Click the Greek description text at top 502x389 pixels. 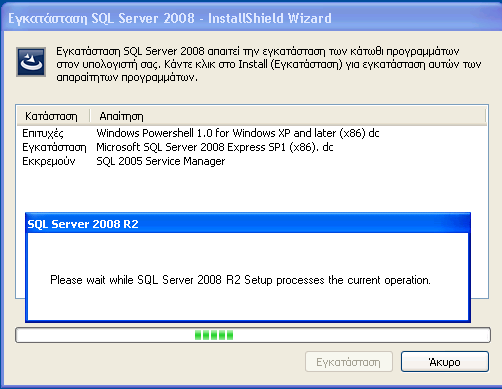point(269,64)
